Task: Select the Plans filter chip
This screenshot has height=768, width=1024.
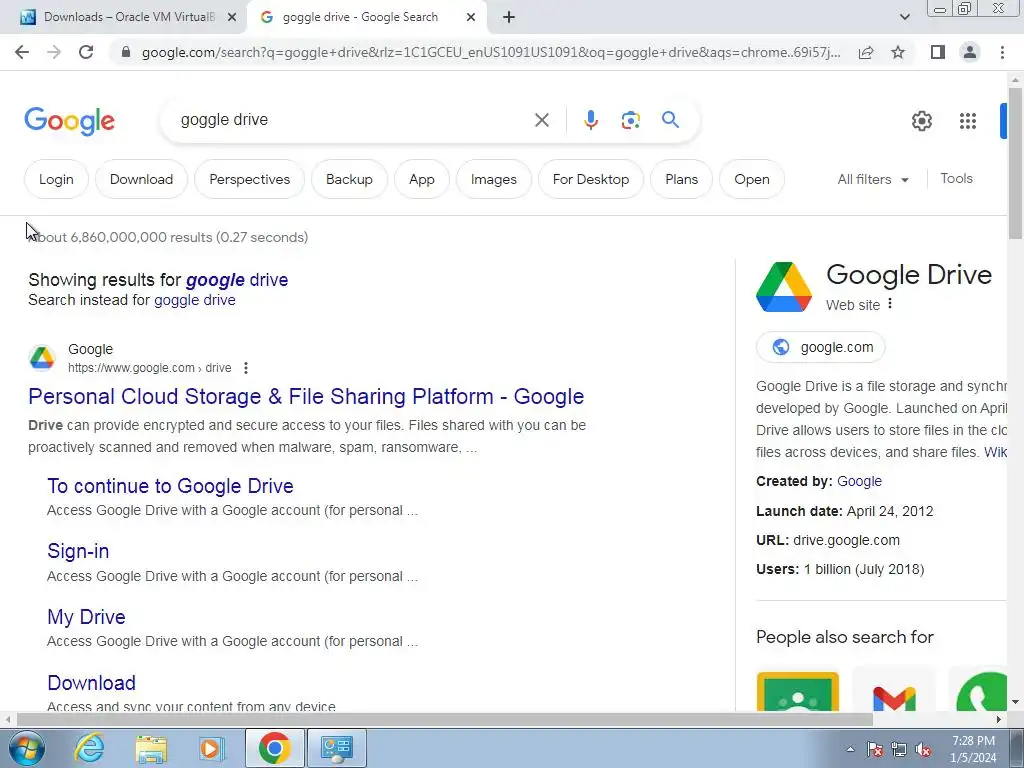Action: click(x=681, y=179)
